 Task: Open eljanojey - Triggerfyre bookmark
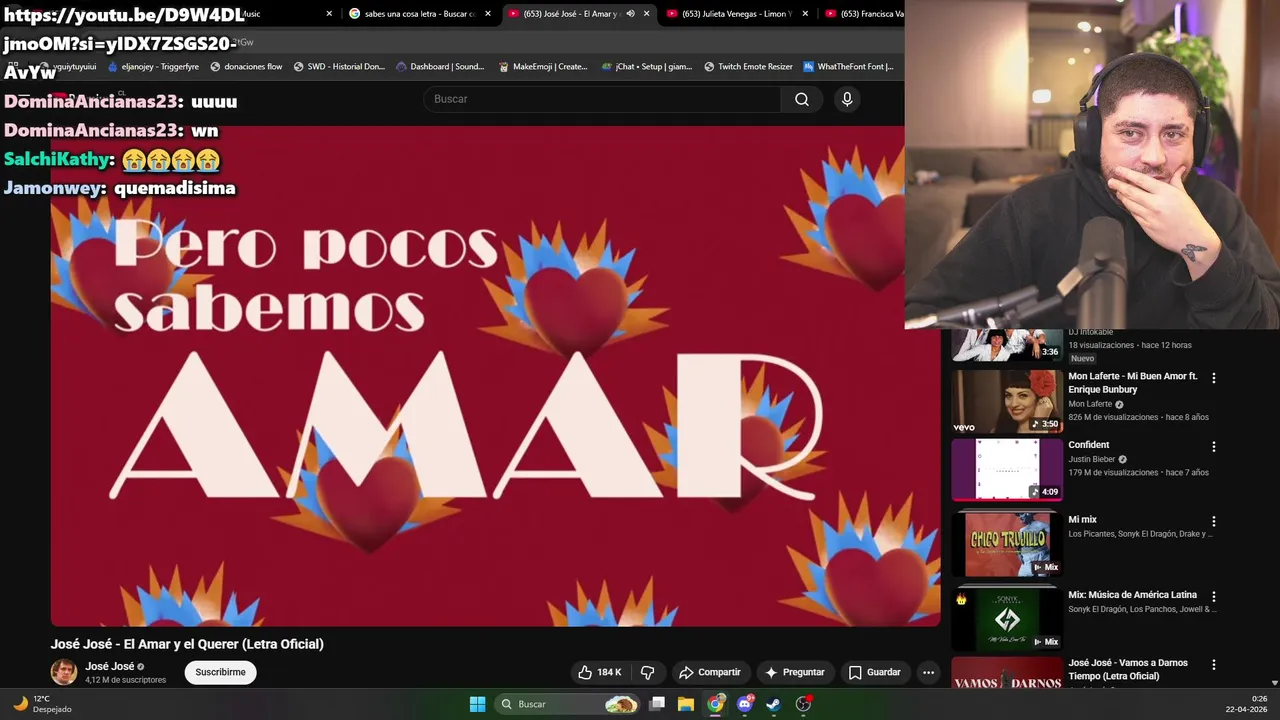coord(152,67)
